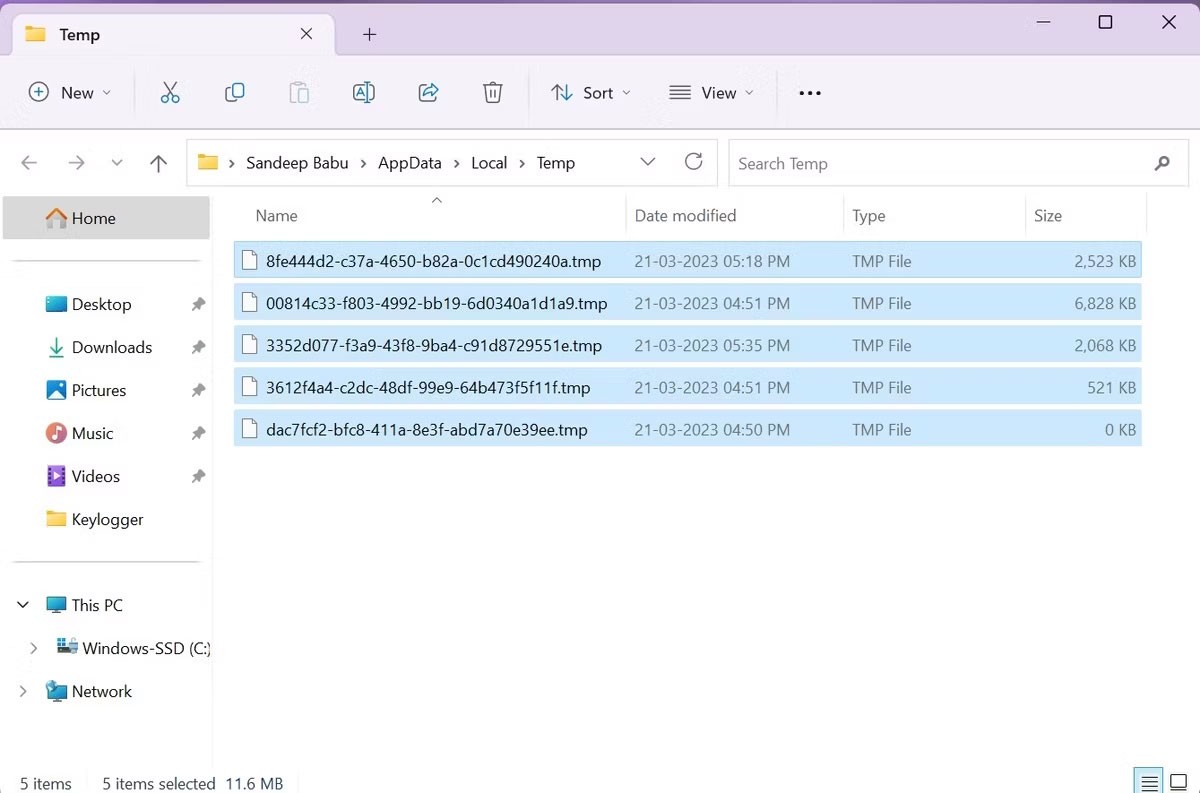This screenshot has height=793, width=1200.
Task: Collapse the This PC tree node
Action: (x=24, y=605)
